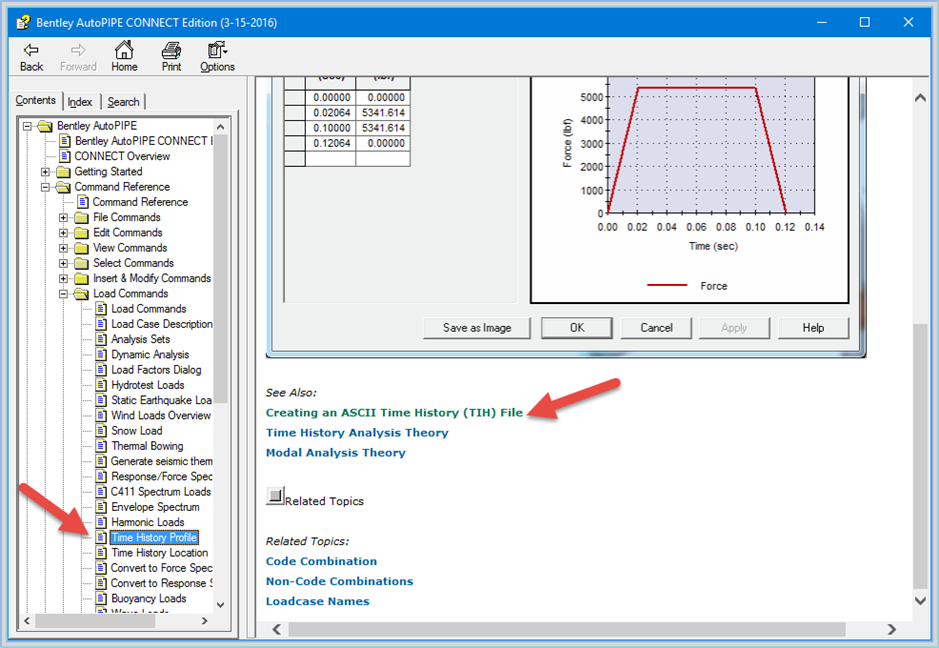Switch to the Contents tab
This screenshot has width=939, height=648.
click(35, 100)
